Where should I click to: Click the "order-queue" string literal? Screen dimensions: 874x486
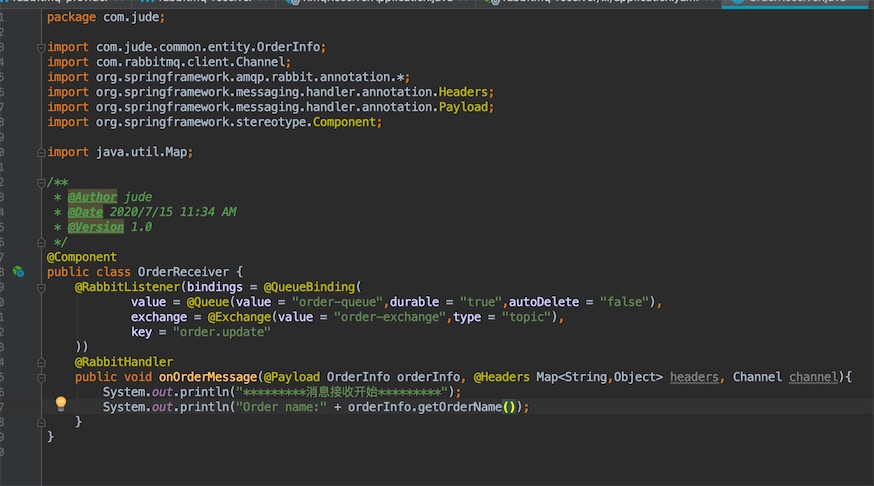coord(337,302)
